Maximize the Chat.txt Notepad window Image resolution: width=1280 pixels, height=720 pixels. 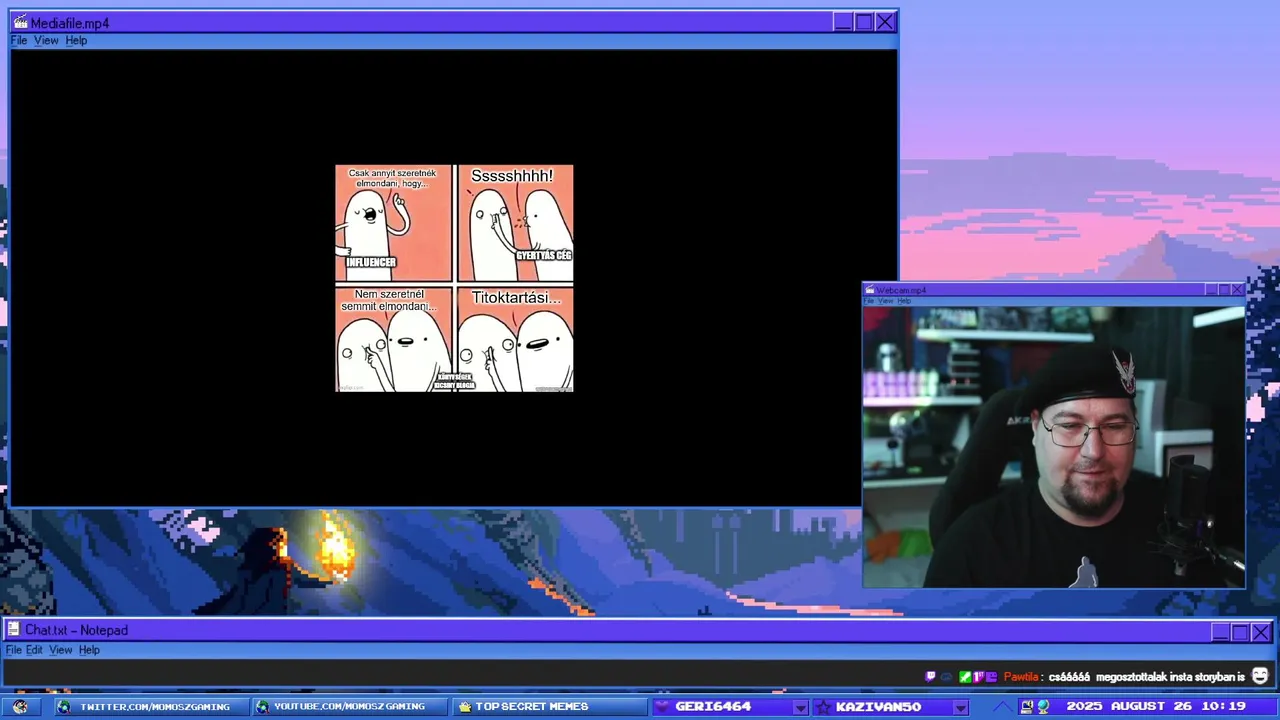1241,632
